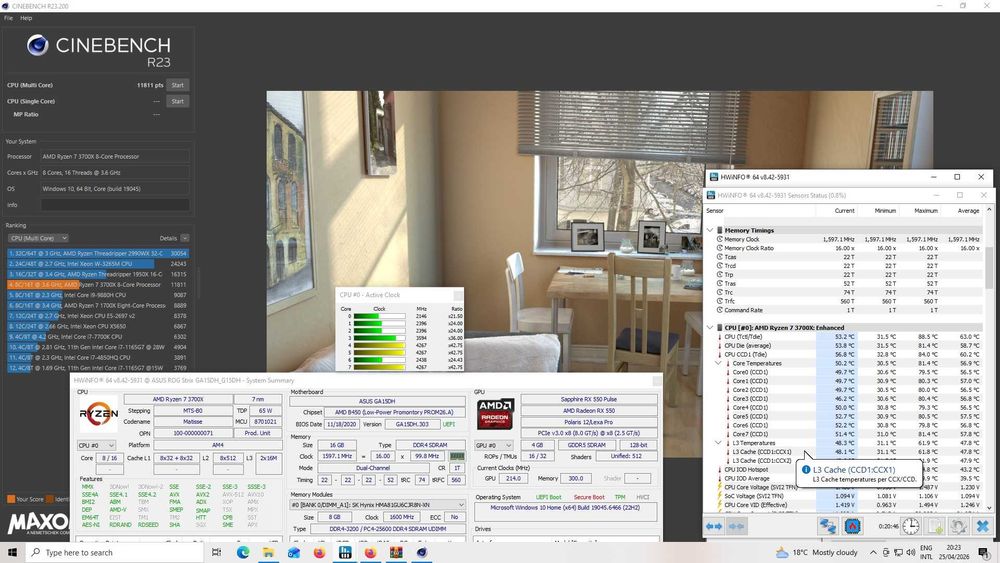The width and height of the screenshot is (1000, 563).
Task: Click the AMD Radeon Graphics logo
Action: pos(496,414)
